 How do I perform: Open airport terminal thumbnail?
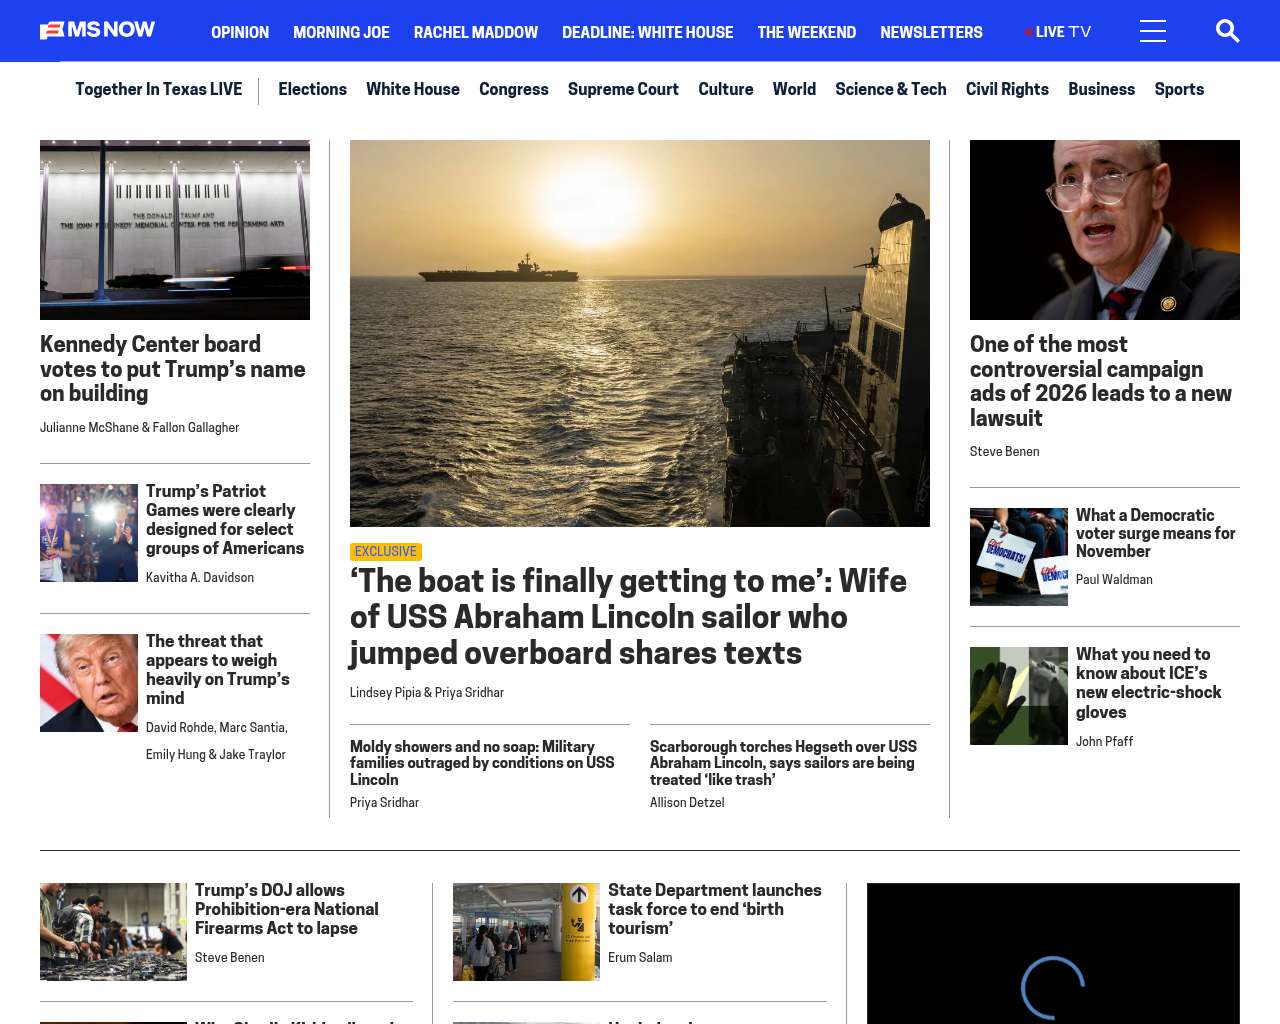click(526, 932)
